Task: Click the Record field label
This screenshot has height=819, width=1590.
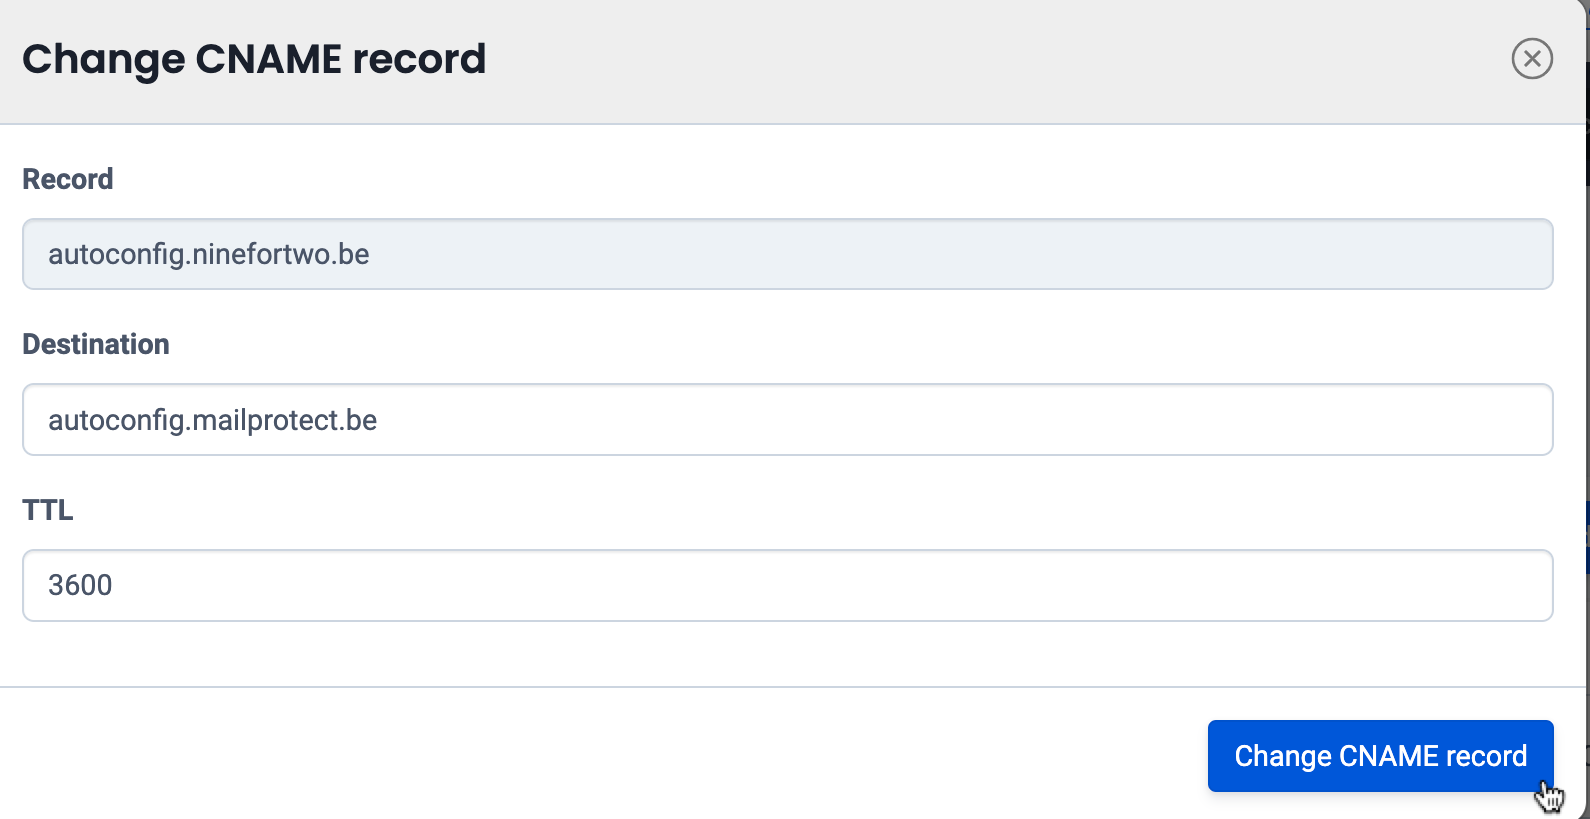Action: pos(68,179)
